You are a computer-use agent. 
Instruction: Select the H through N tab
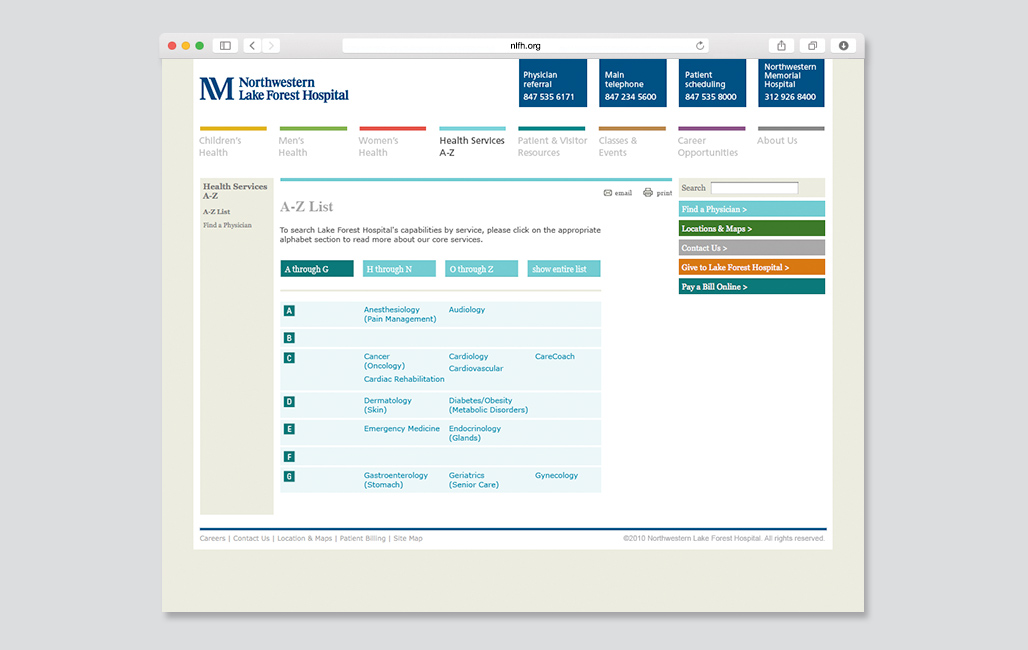tap(399, 269)
